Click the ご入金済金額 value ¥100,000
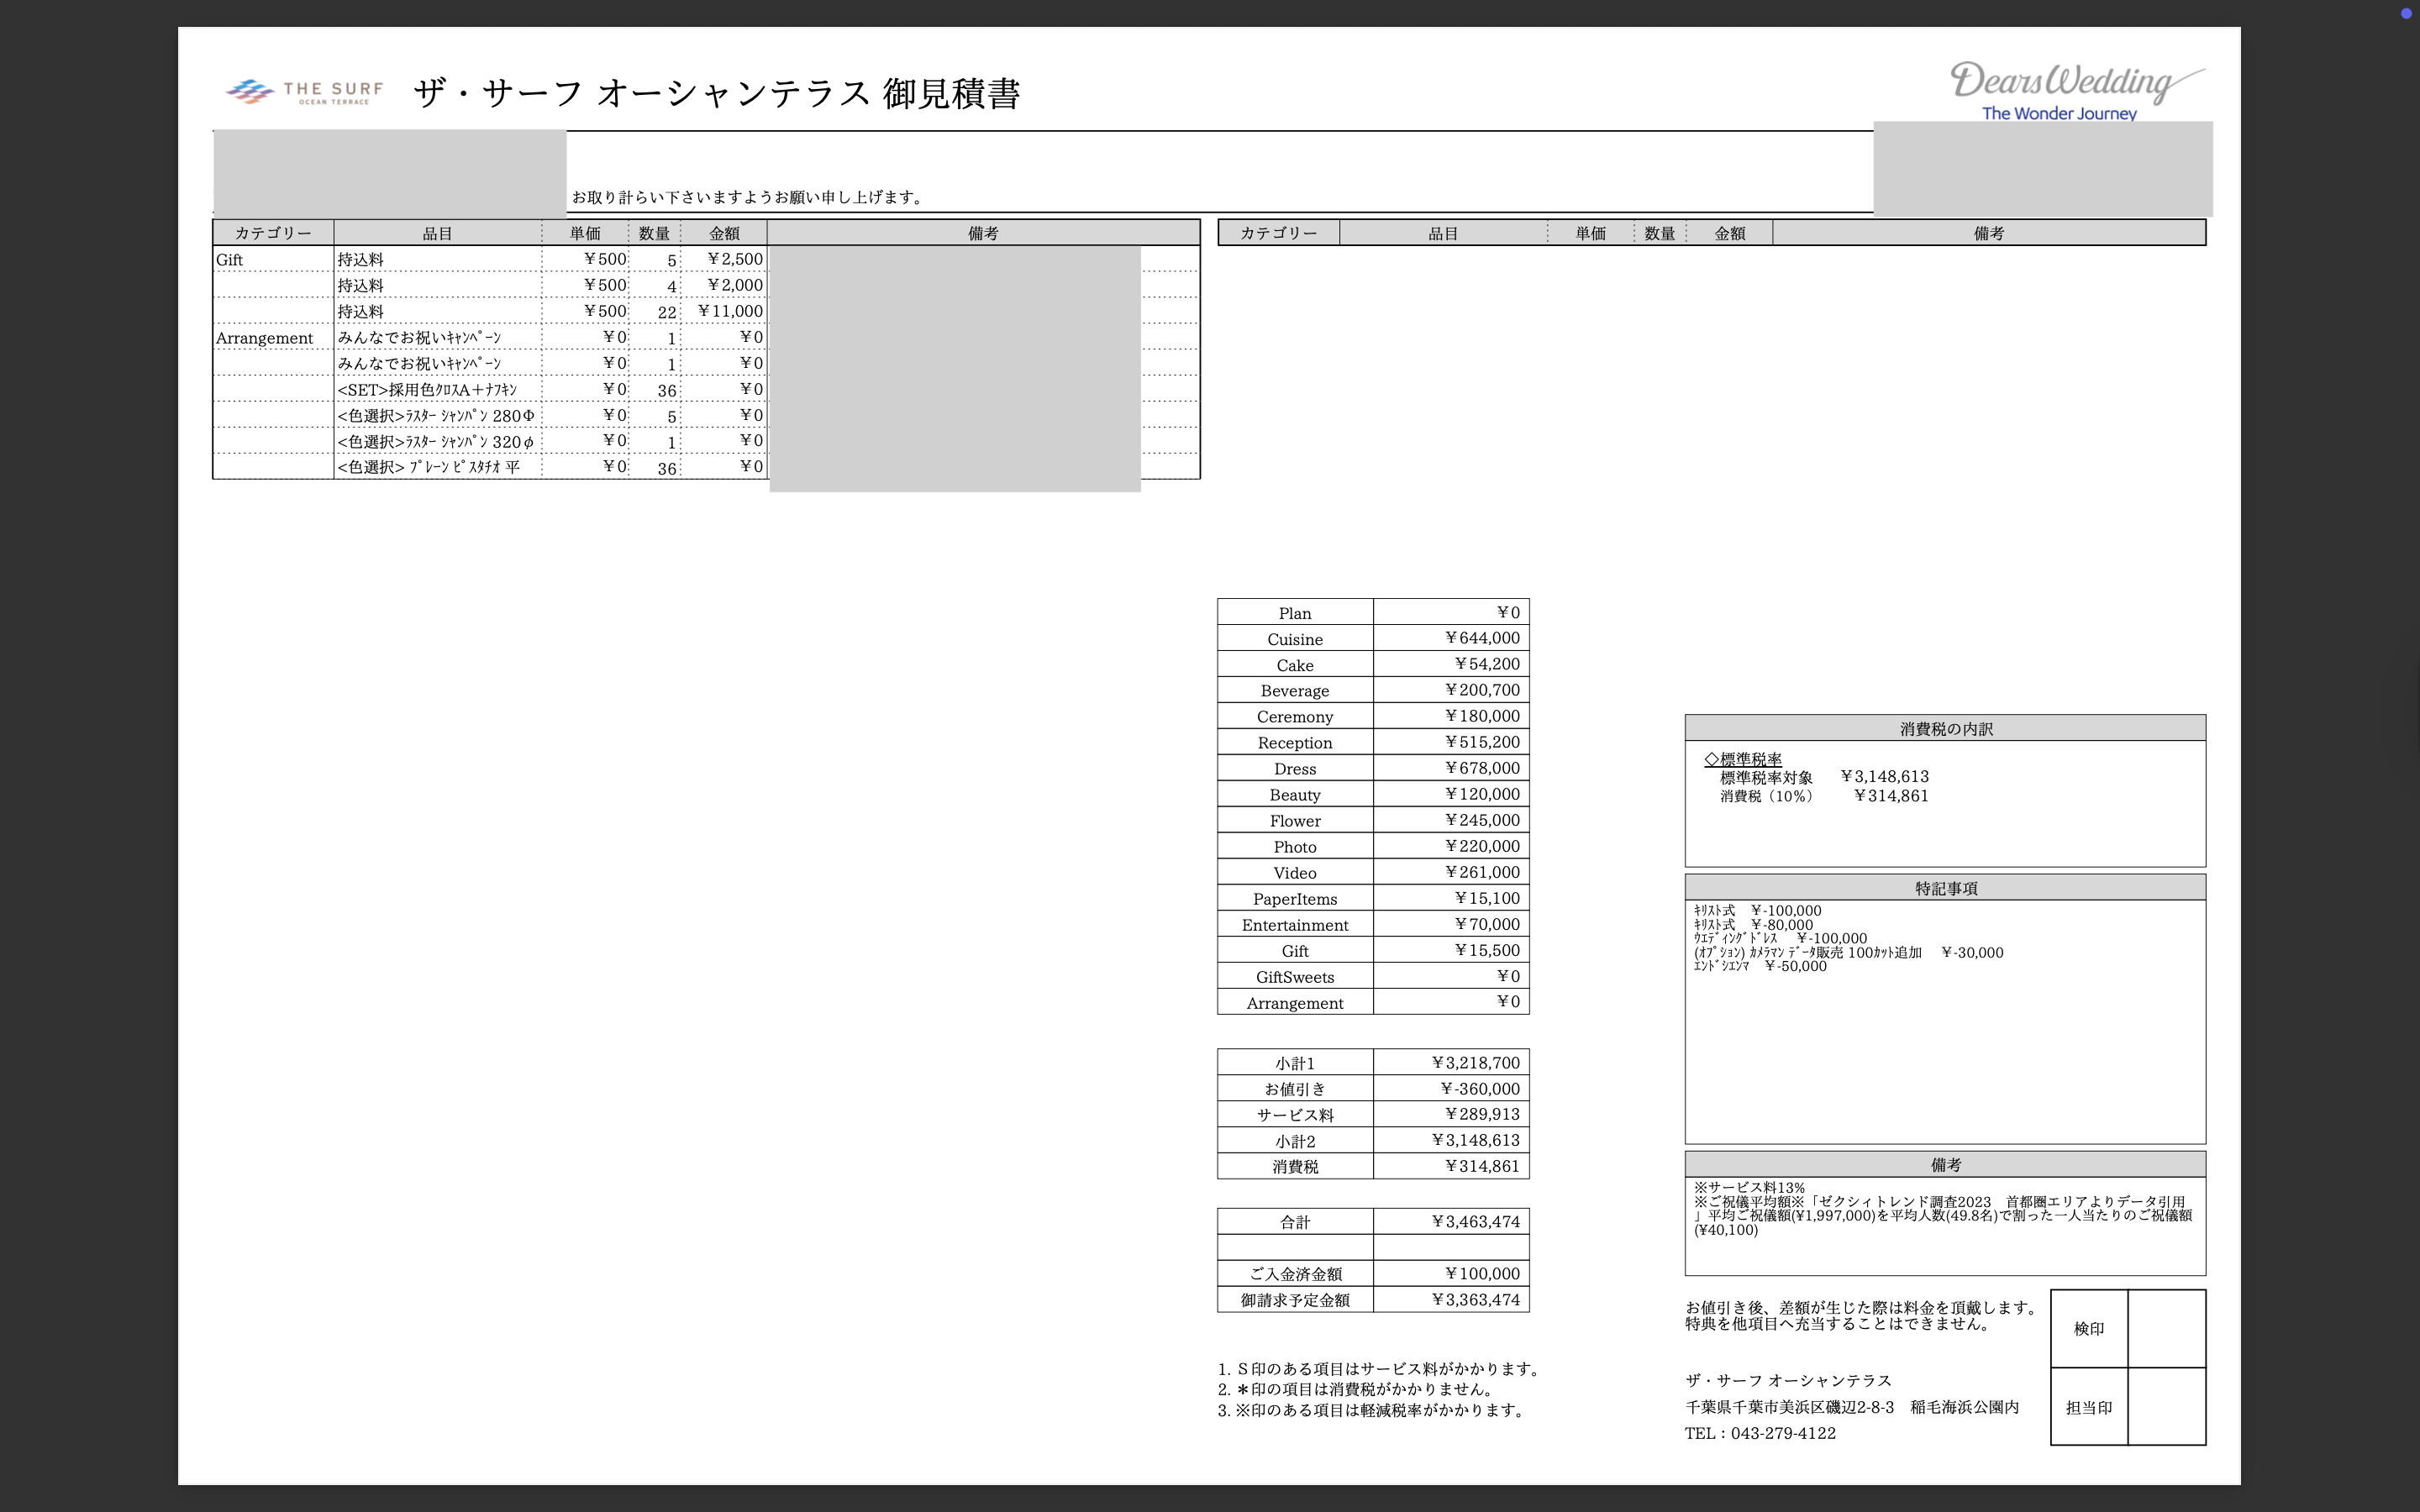The height and width of the screenshot is (1512, 2420). pyautogui.click(x=1482, y=1274)
